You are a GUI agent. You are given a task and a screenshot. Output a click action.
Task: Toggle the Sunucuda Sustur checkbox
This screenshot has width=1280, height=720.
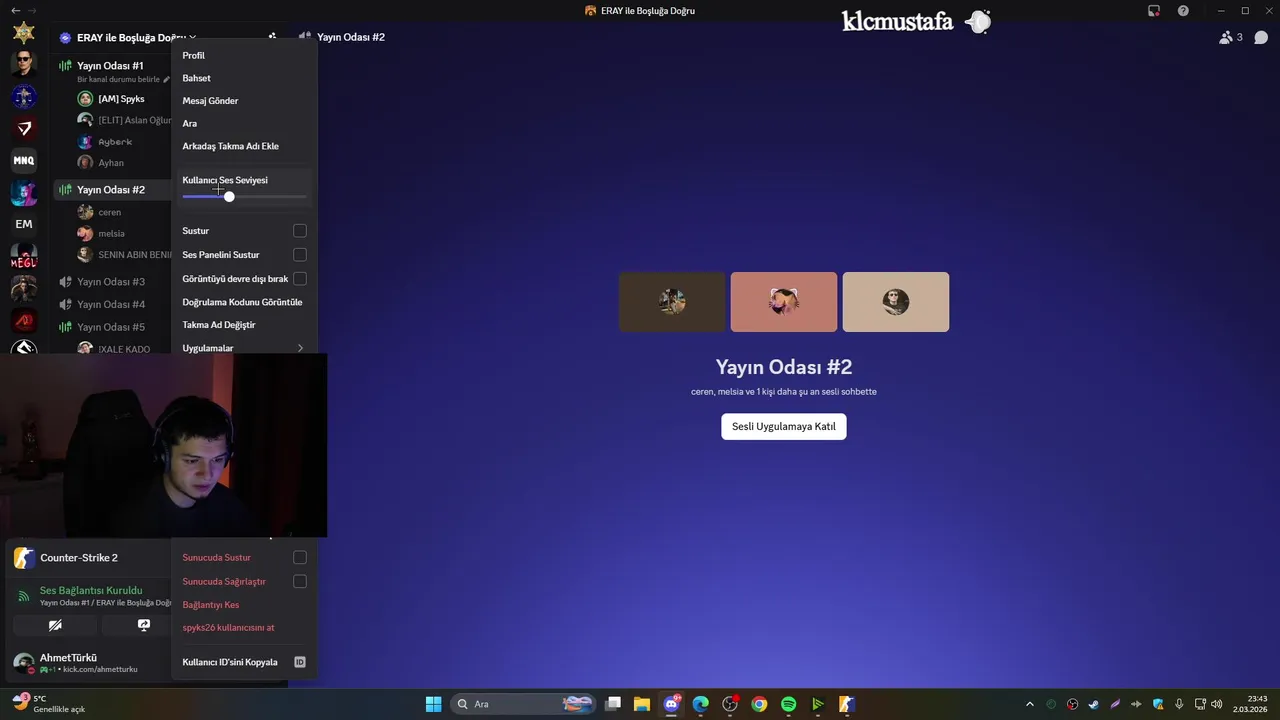click(299, 558)
